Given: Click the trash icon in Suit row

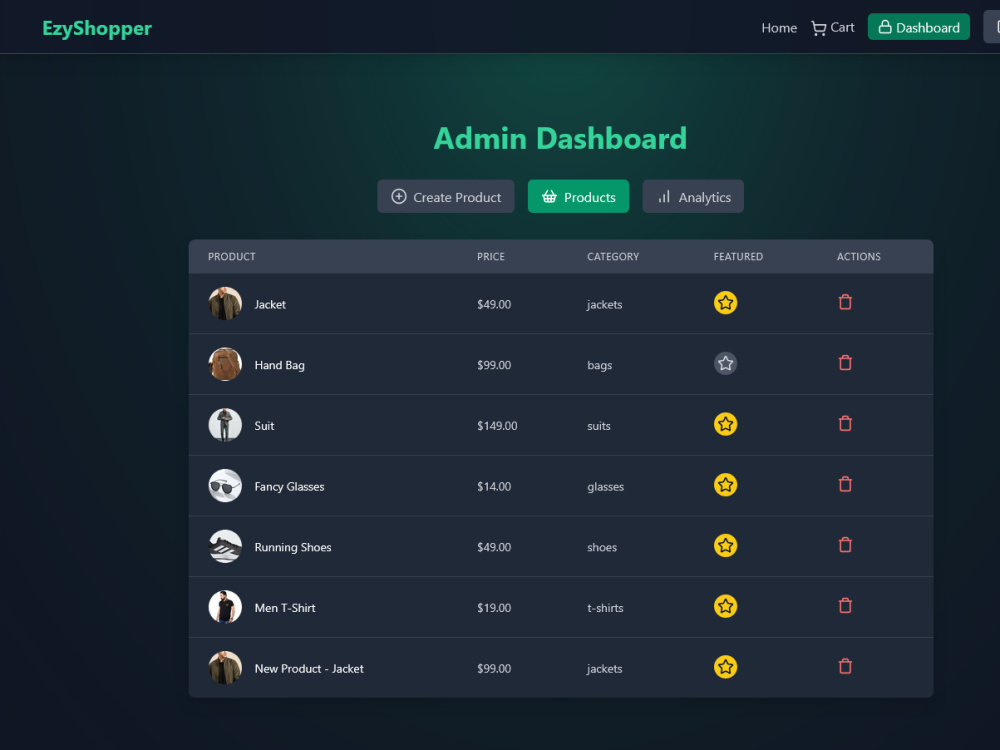Looking at the screenshot, I should pyautogui.click(x=845, y=423).
